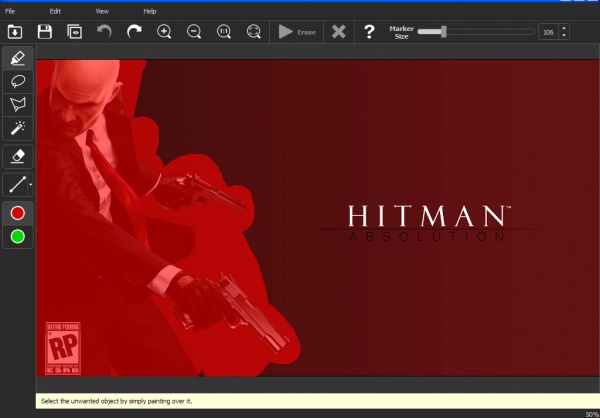The image size is (600, 418).
Task: Redo the last action
Action: click(x=134, y=31)
